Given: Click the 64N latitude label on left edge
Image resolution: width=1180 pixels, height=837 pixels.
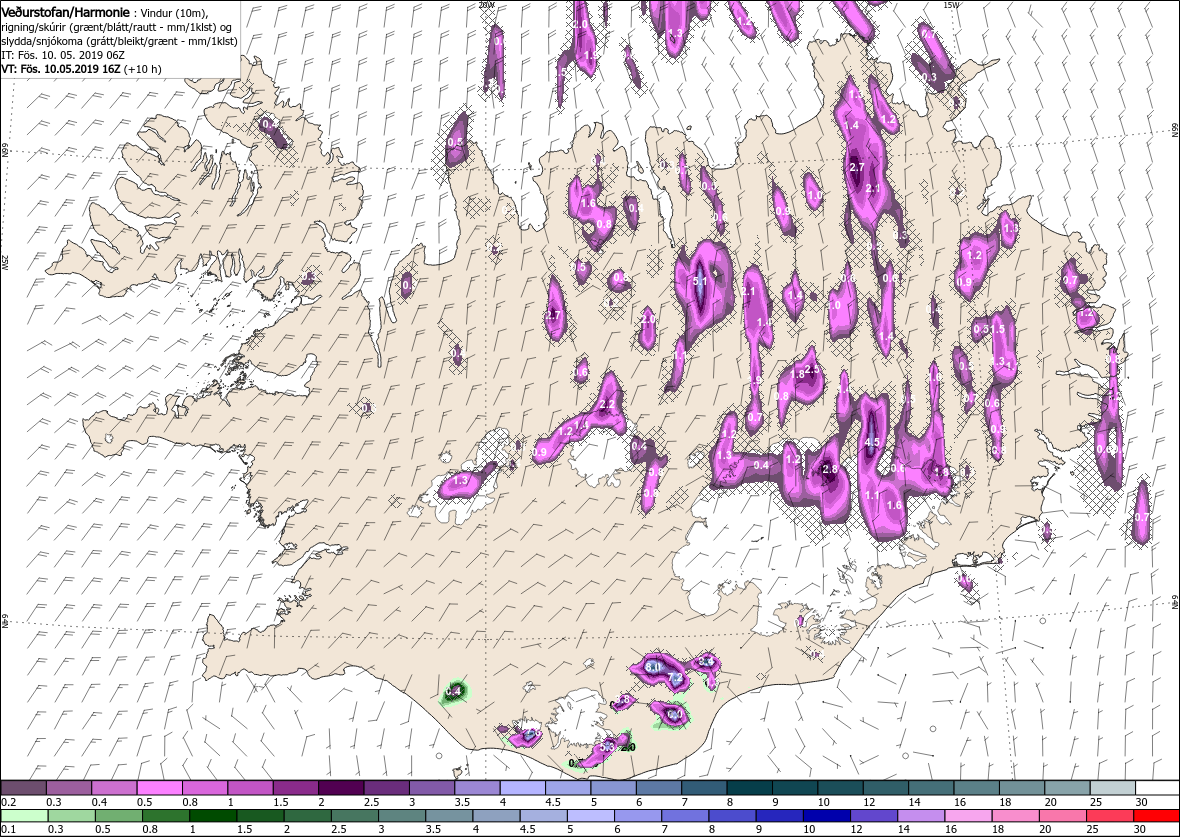Looking at the screenshot, I should (5, 622).
